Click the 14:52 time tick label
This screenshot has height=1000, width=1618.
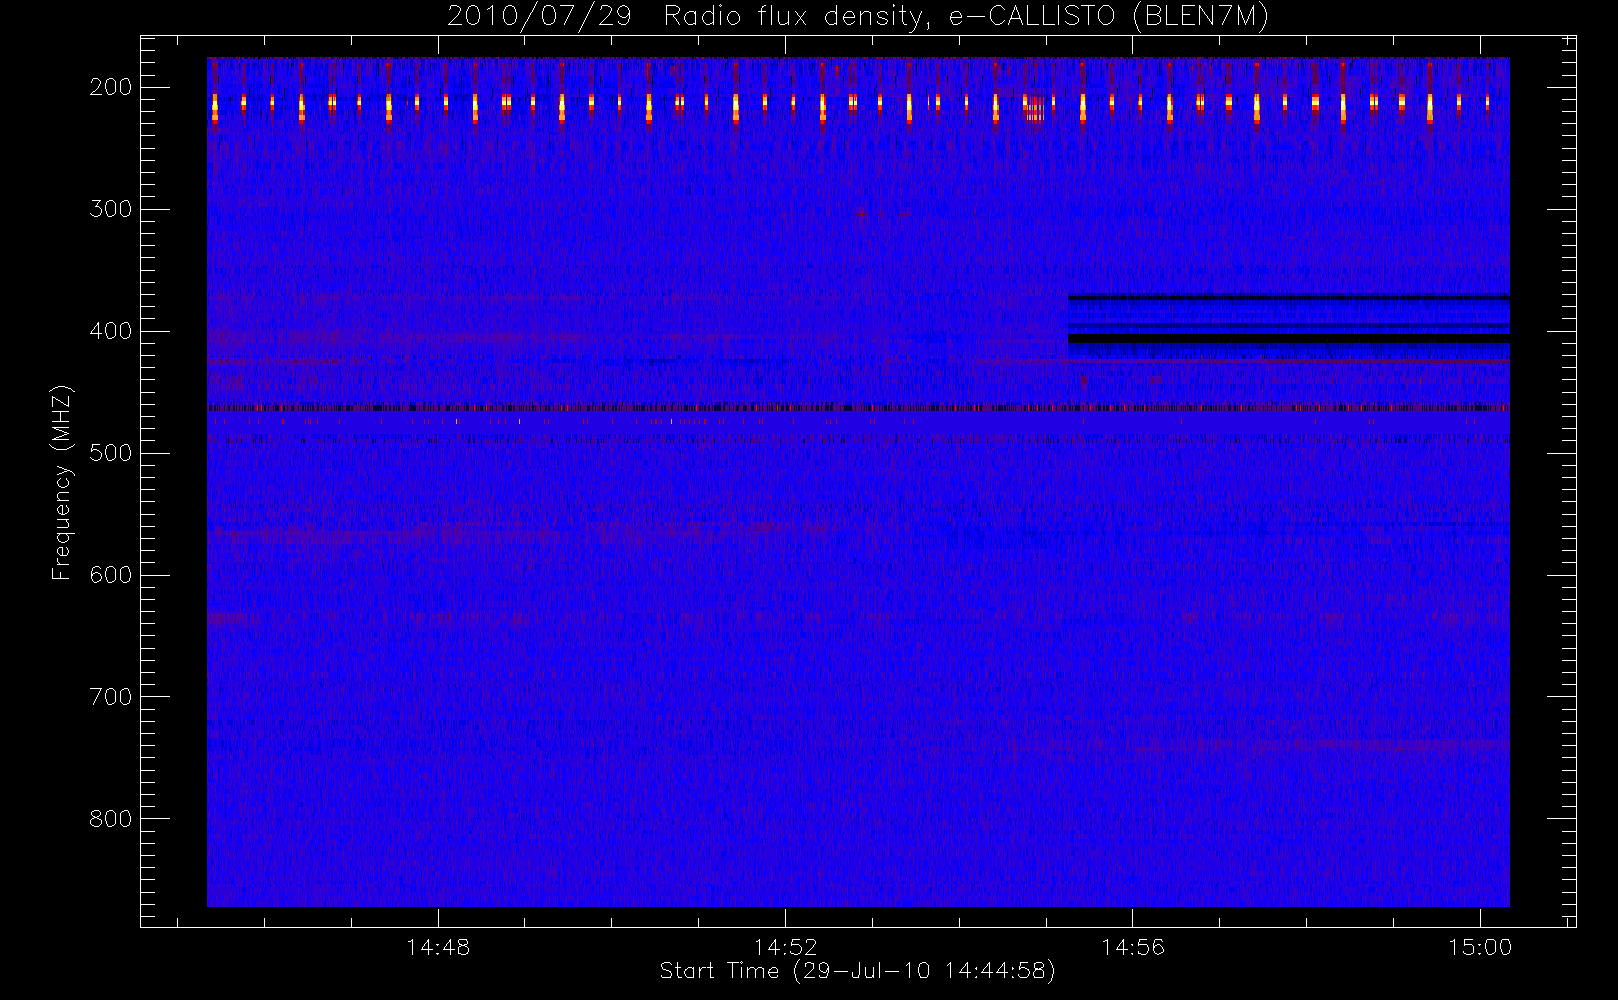[x=785, y=947]
